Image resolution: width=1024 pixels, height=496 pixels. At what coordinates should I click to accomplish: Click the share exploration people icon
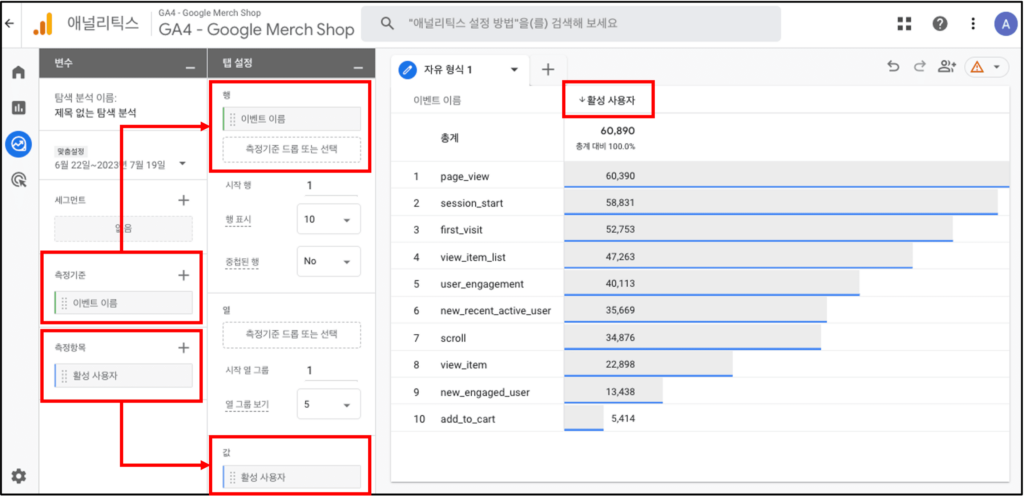coord(946,67)
